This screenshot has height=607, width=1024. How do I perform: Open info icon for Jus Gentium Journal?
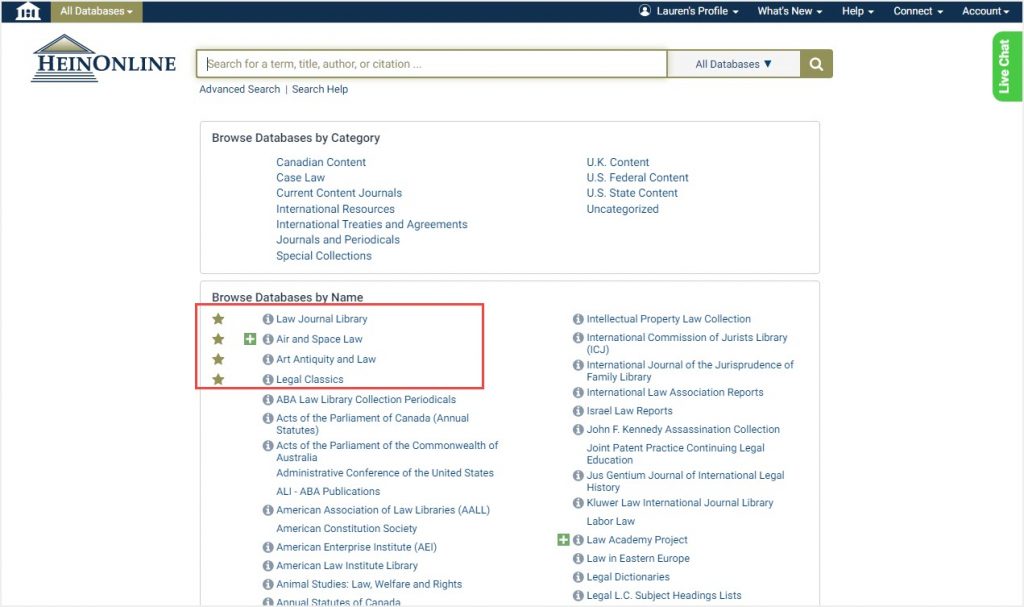(x=578, y=476)
